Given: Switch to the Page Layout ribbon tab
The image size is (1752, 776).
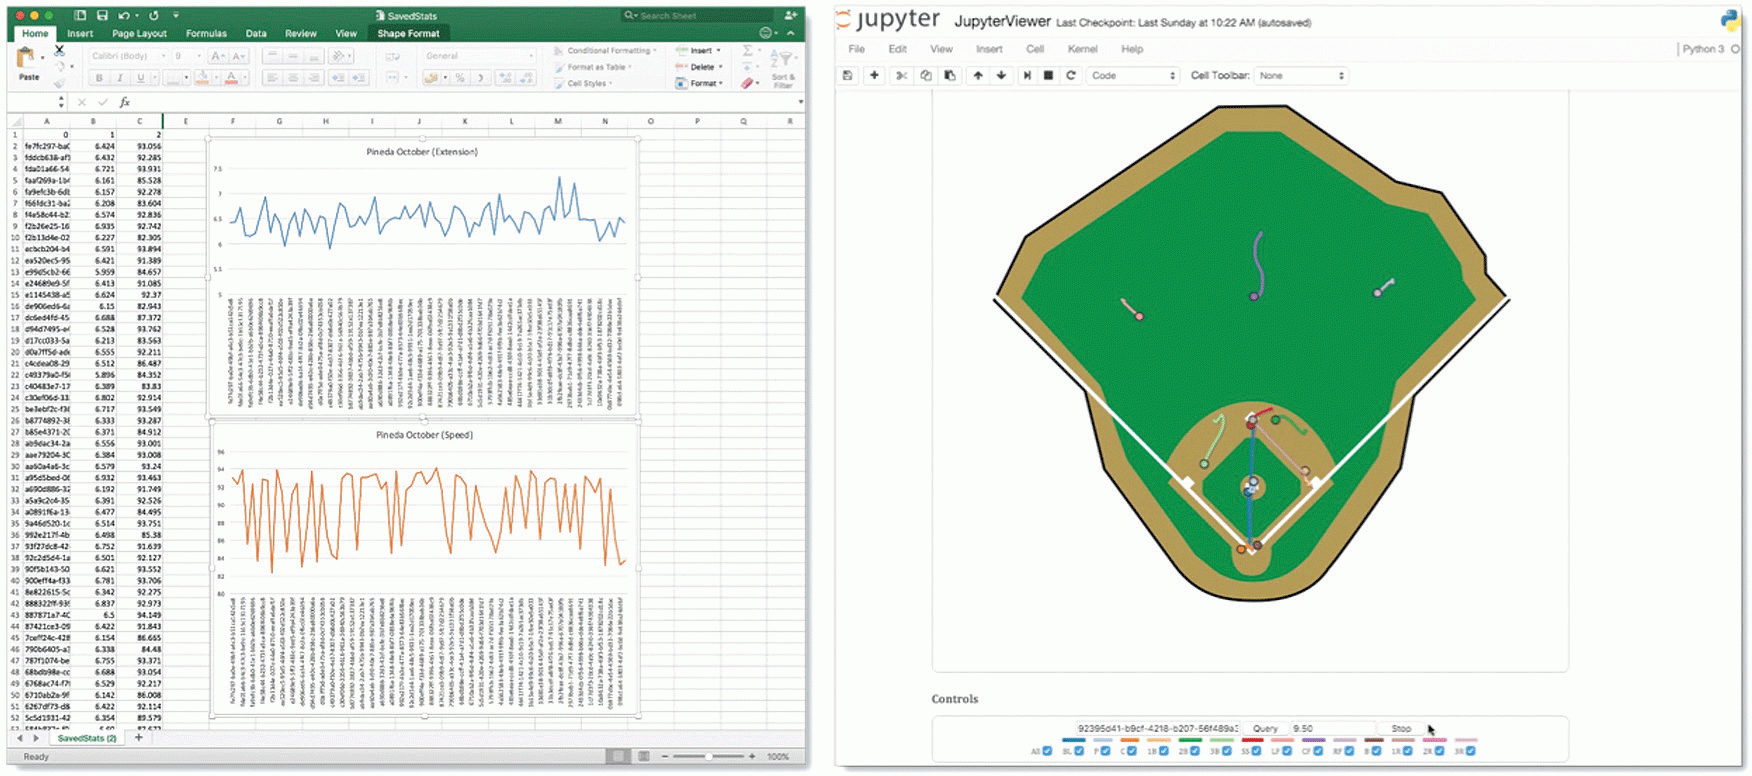Looking at the screenshot, I should click(139, 33).
